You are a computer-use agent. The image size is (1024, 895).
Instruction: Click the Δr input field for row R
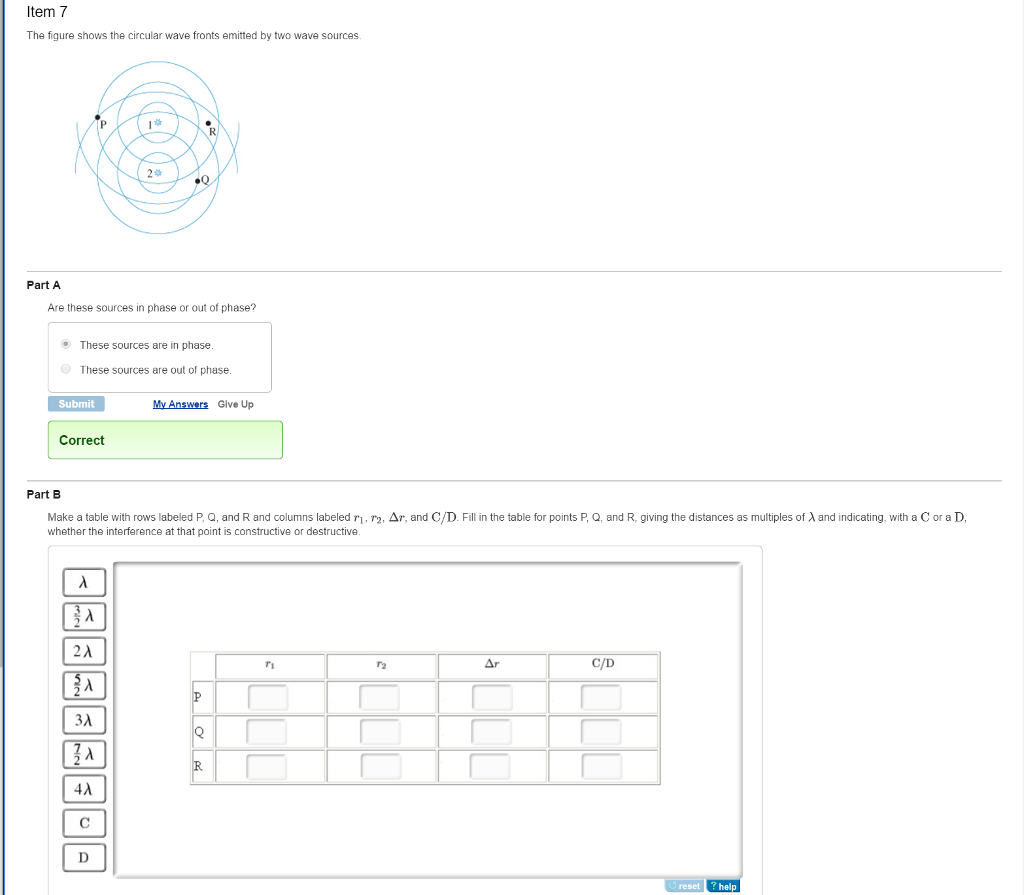(x=491, y=764)
